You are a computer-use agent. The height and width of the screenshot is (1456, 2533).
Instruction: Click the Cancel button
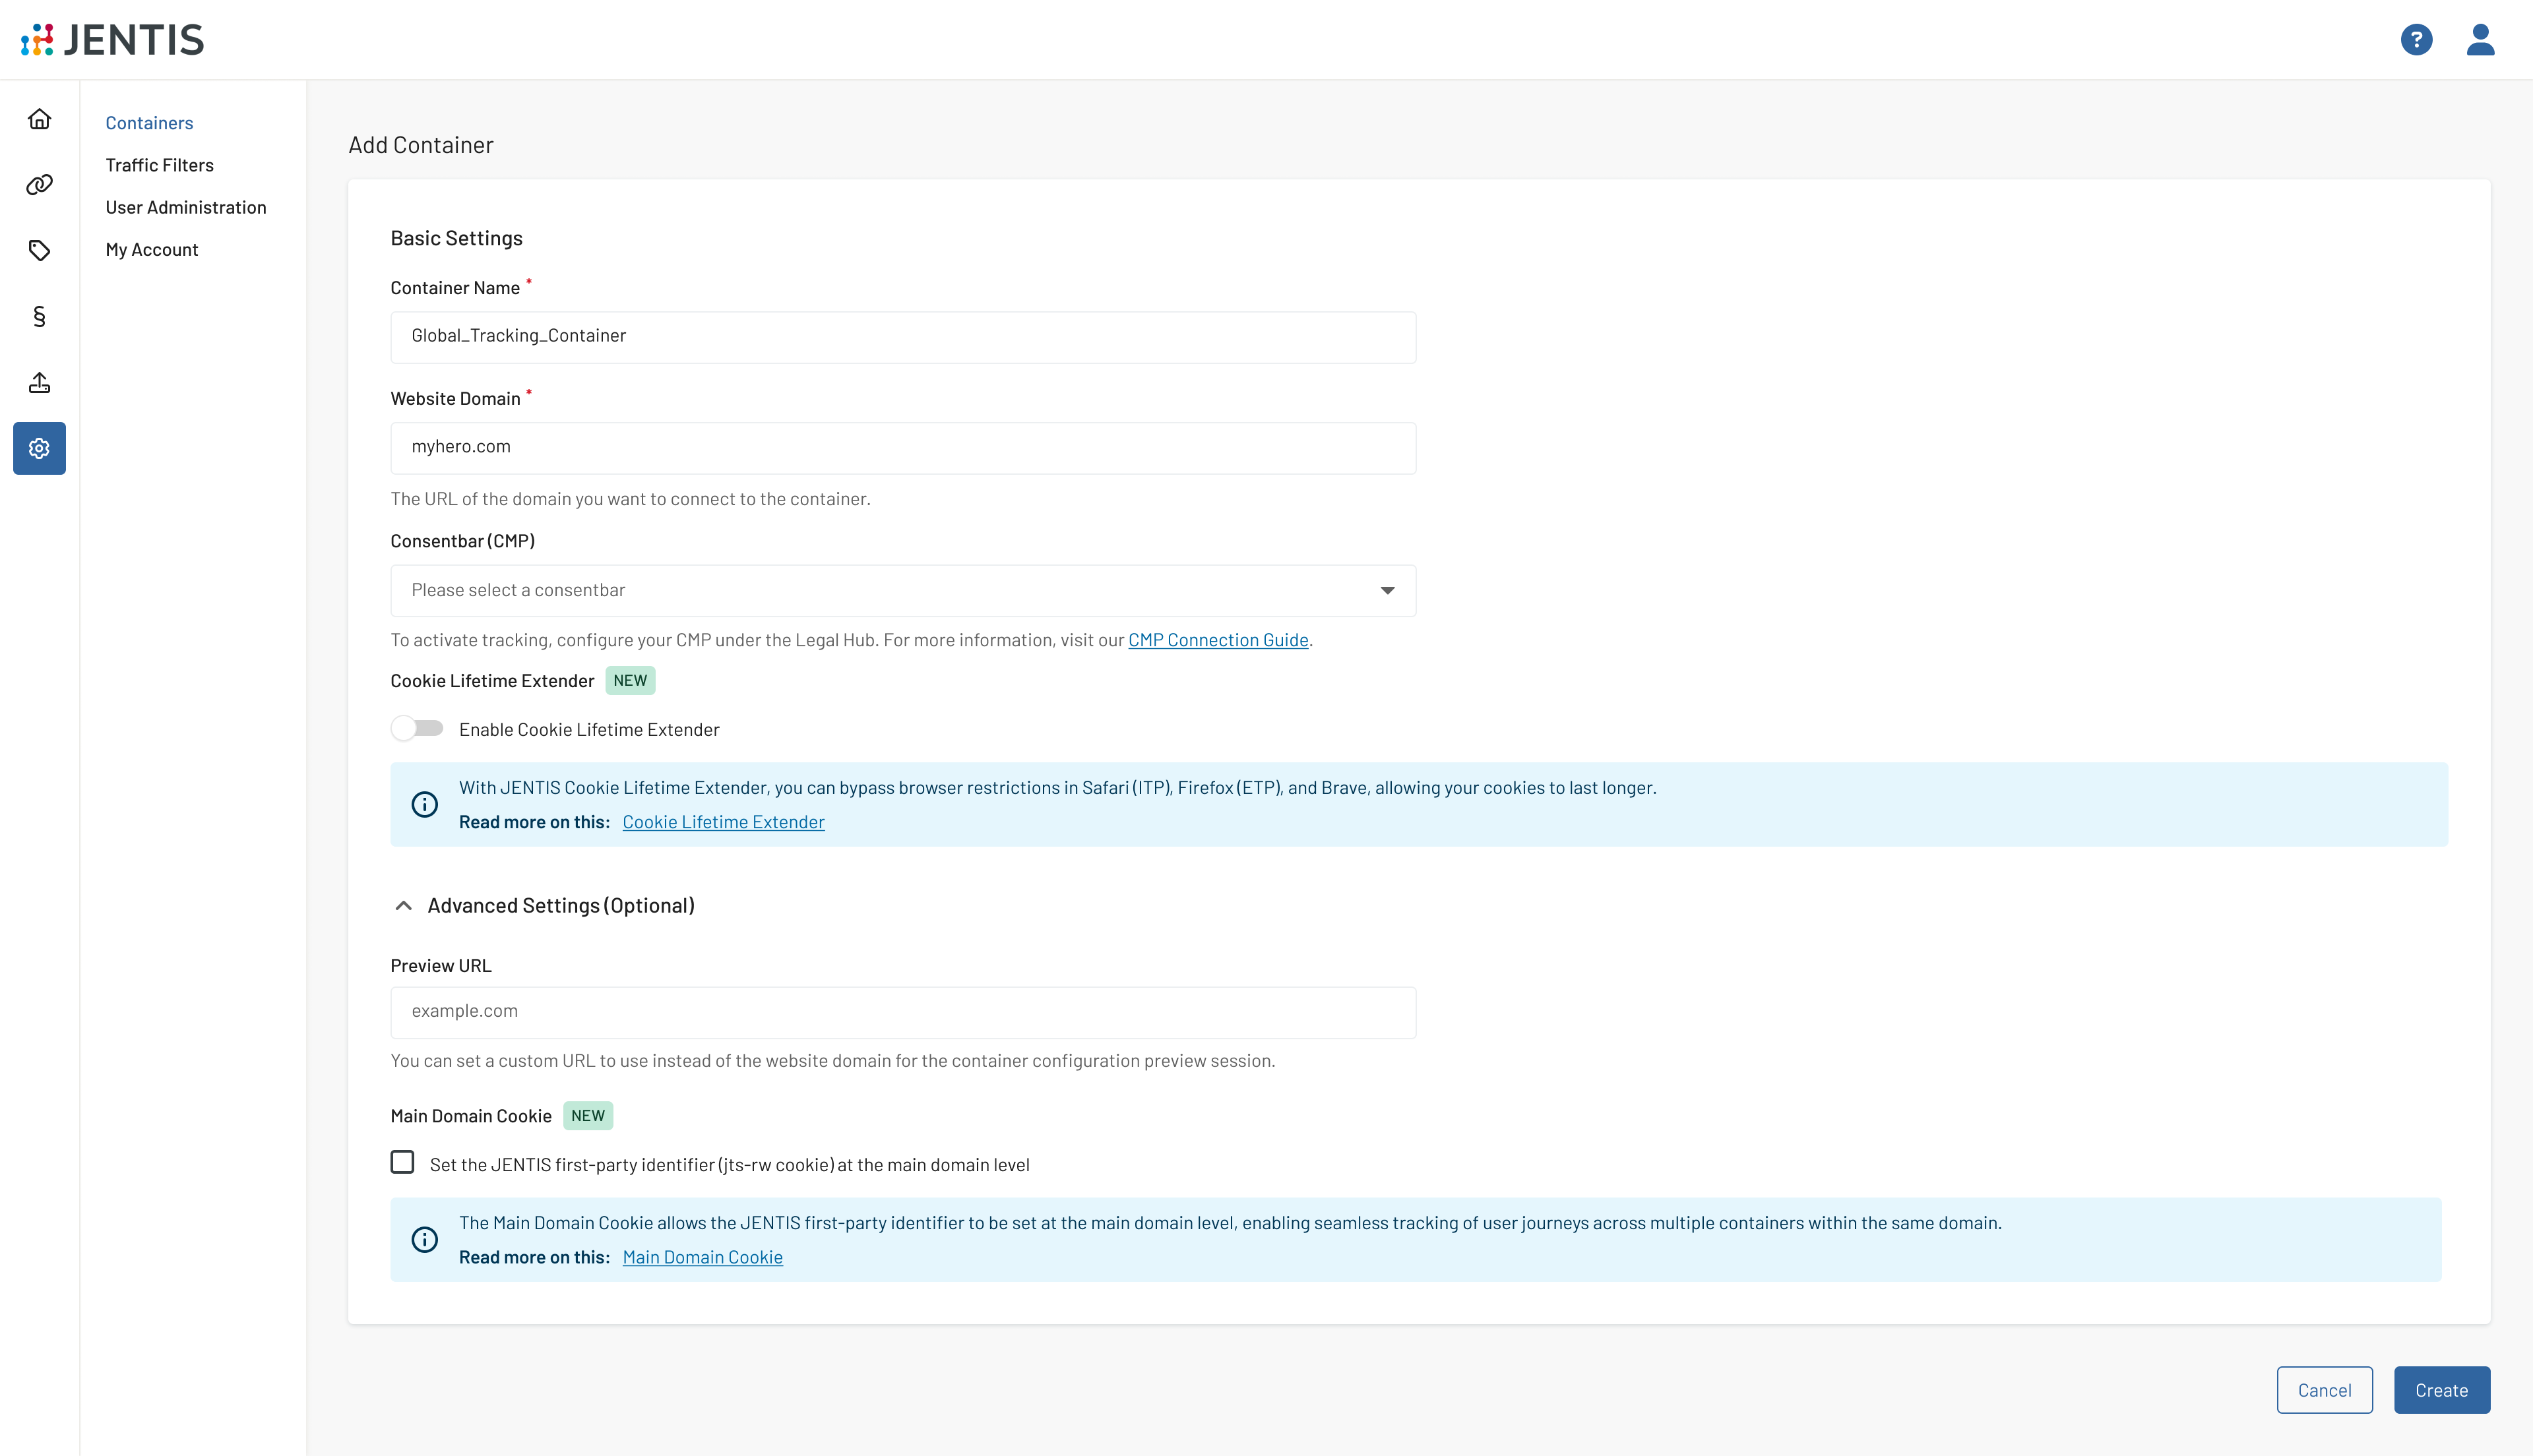[2324, 1390]
